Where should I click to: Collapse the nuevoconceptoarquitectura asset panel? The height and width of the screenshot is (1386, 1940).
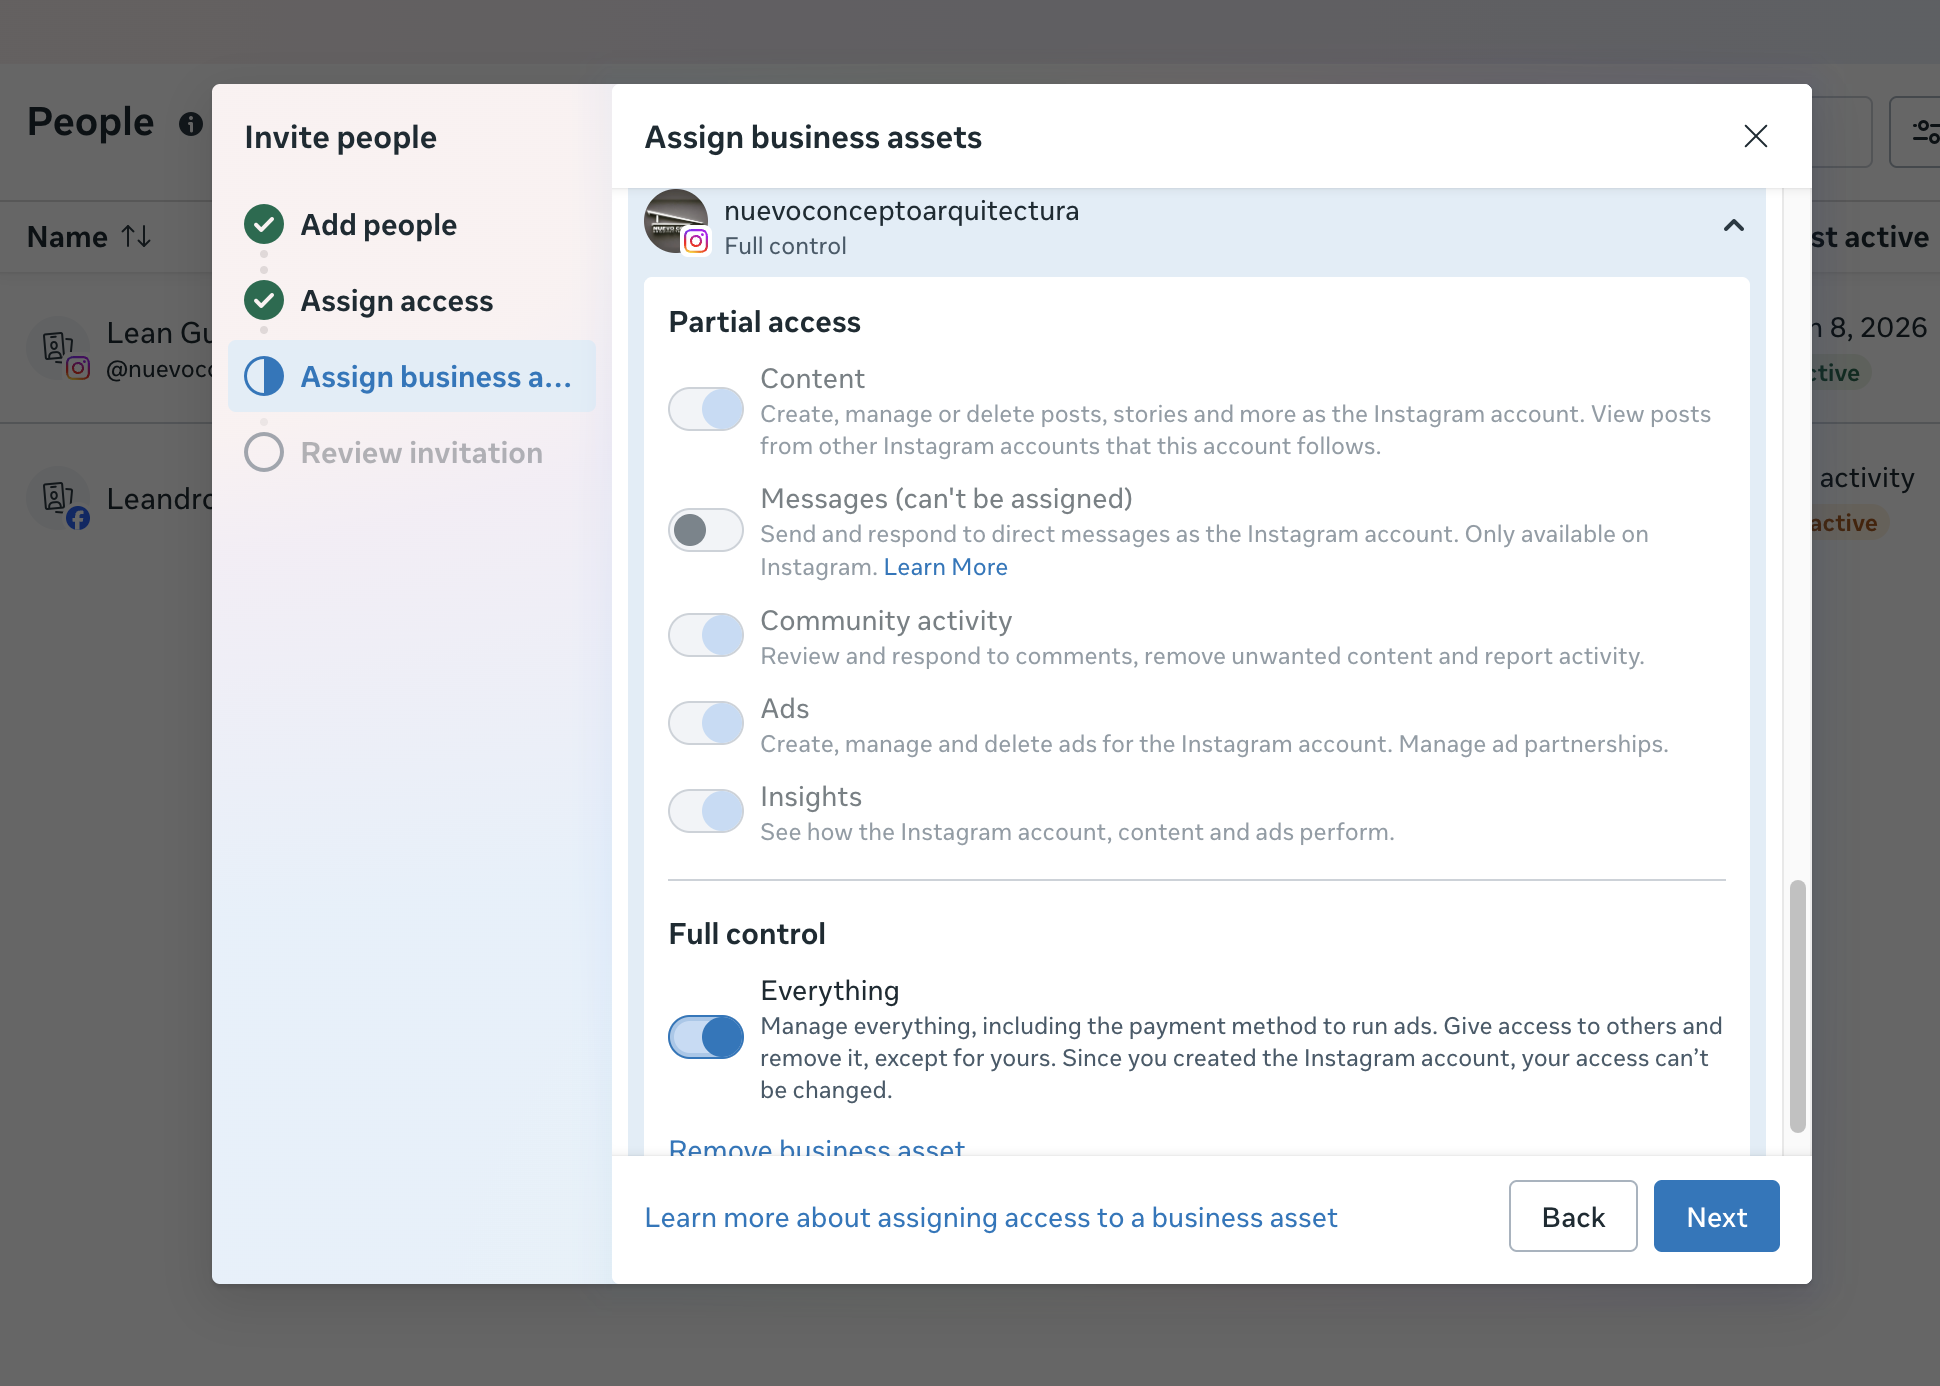coord(1733,226)
